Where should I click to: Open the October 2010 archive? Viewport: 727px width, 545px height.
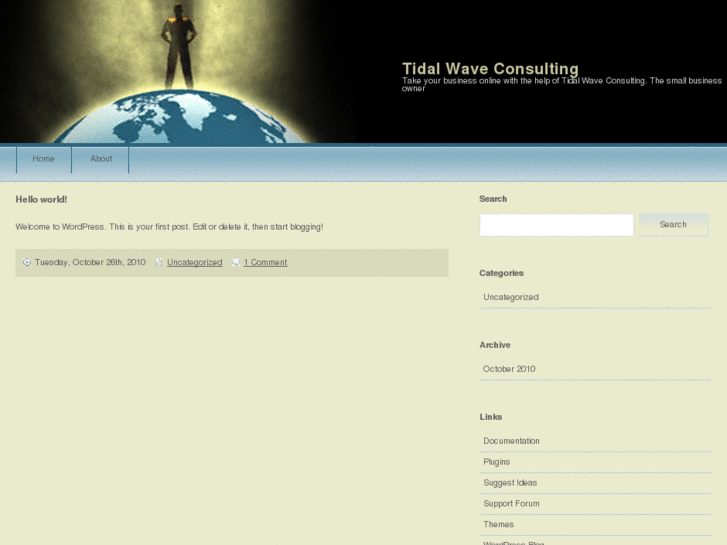(x=509, y=369)
